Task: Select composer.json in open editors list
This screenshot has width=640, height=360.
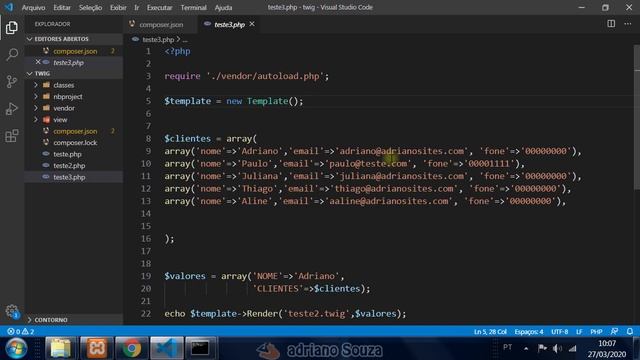Action: [x=75, y=51]
